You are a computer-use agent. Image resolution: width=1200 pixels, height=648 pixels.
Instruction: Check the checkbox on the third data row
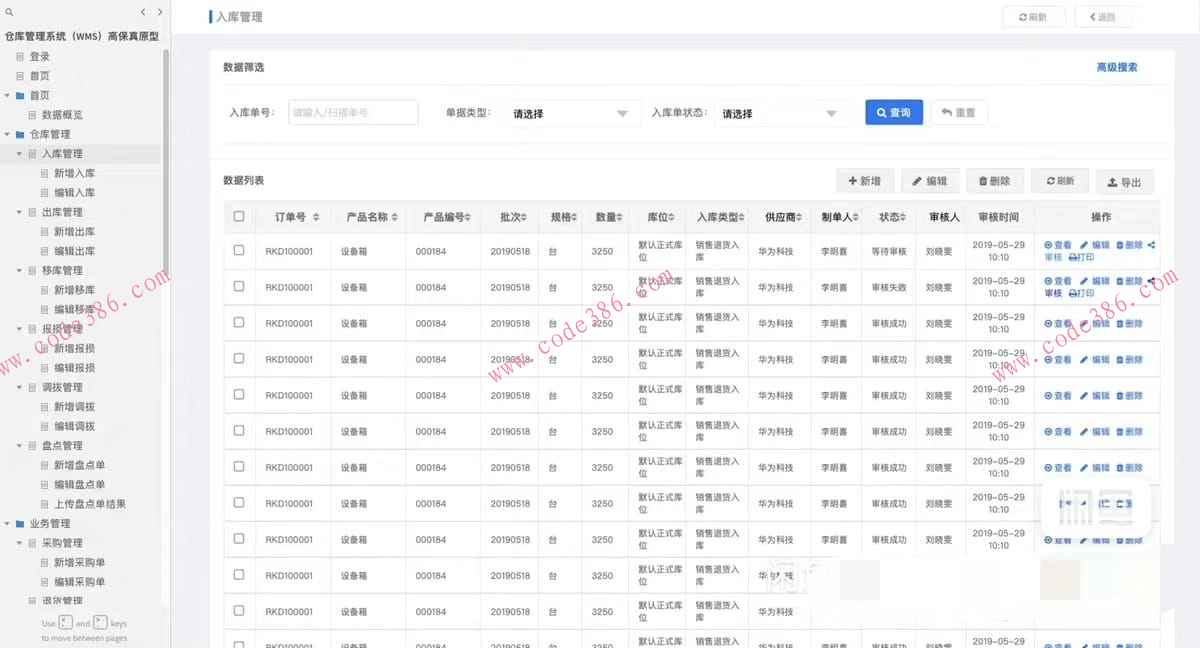(x=239, y=323)
